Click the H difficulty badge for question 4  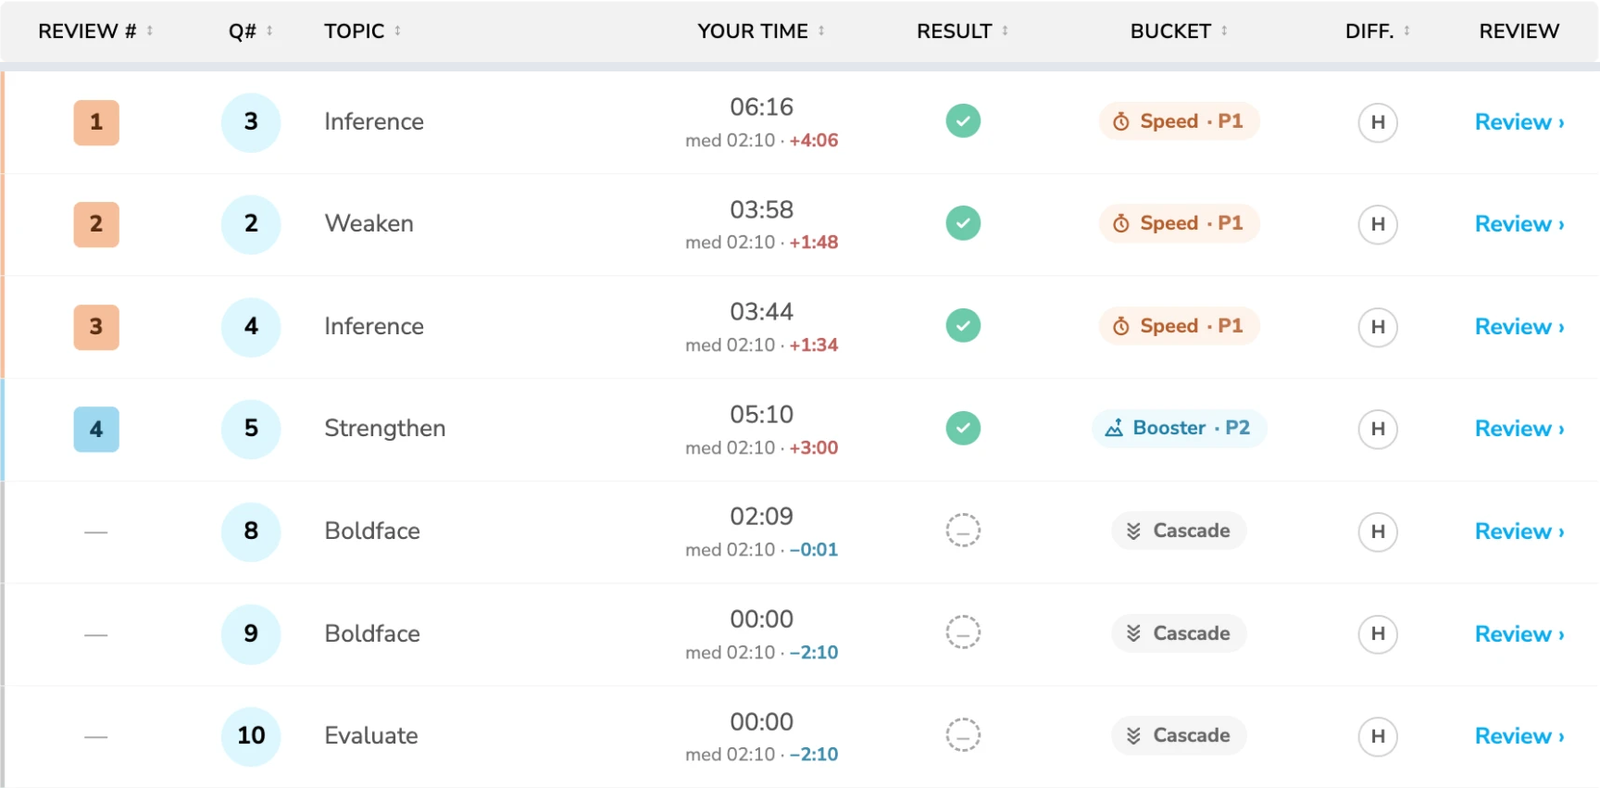pyautogui.click(x=1377, y=327)
